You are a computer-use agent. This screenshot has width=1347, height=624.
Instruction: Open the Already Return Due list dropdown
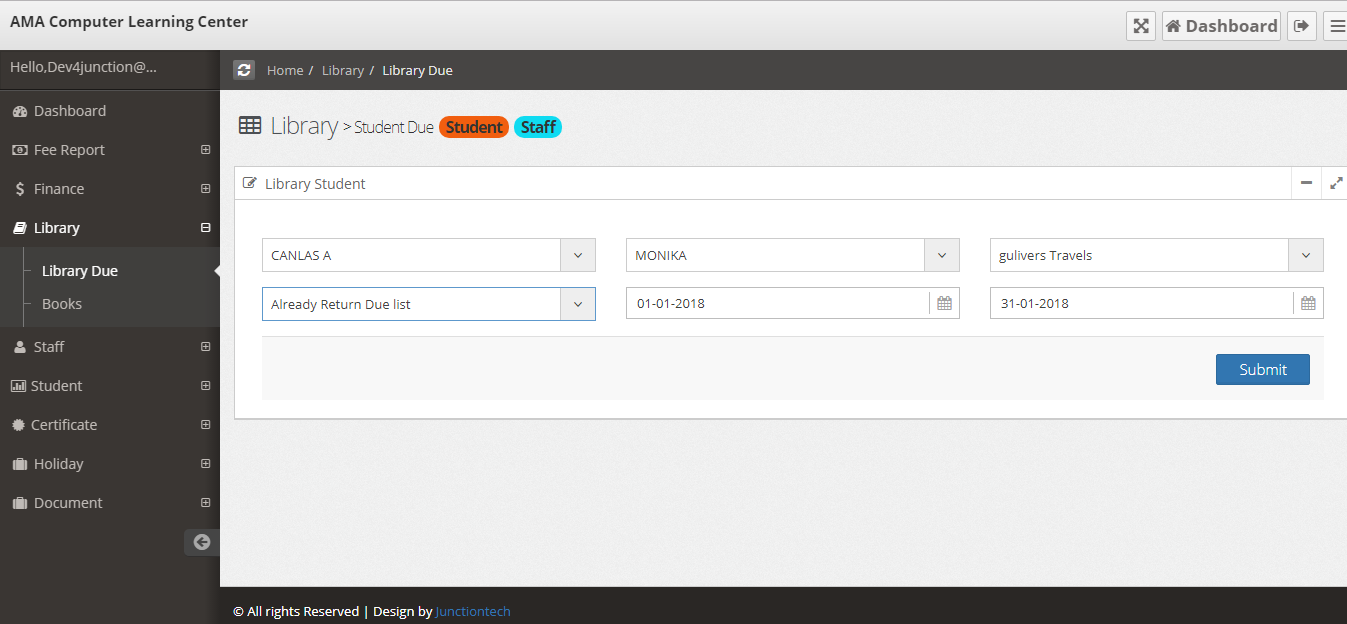pyautogui.click(x=429, y=304)
